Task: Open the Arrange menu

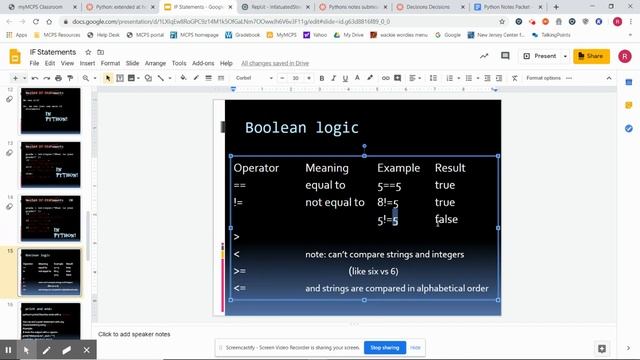Action: click(155, 63)
